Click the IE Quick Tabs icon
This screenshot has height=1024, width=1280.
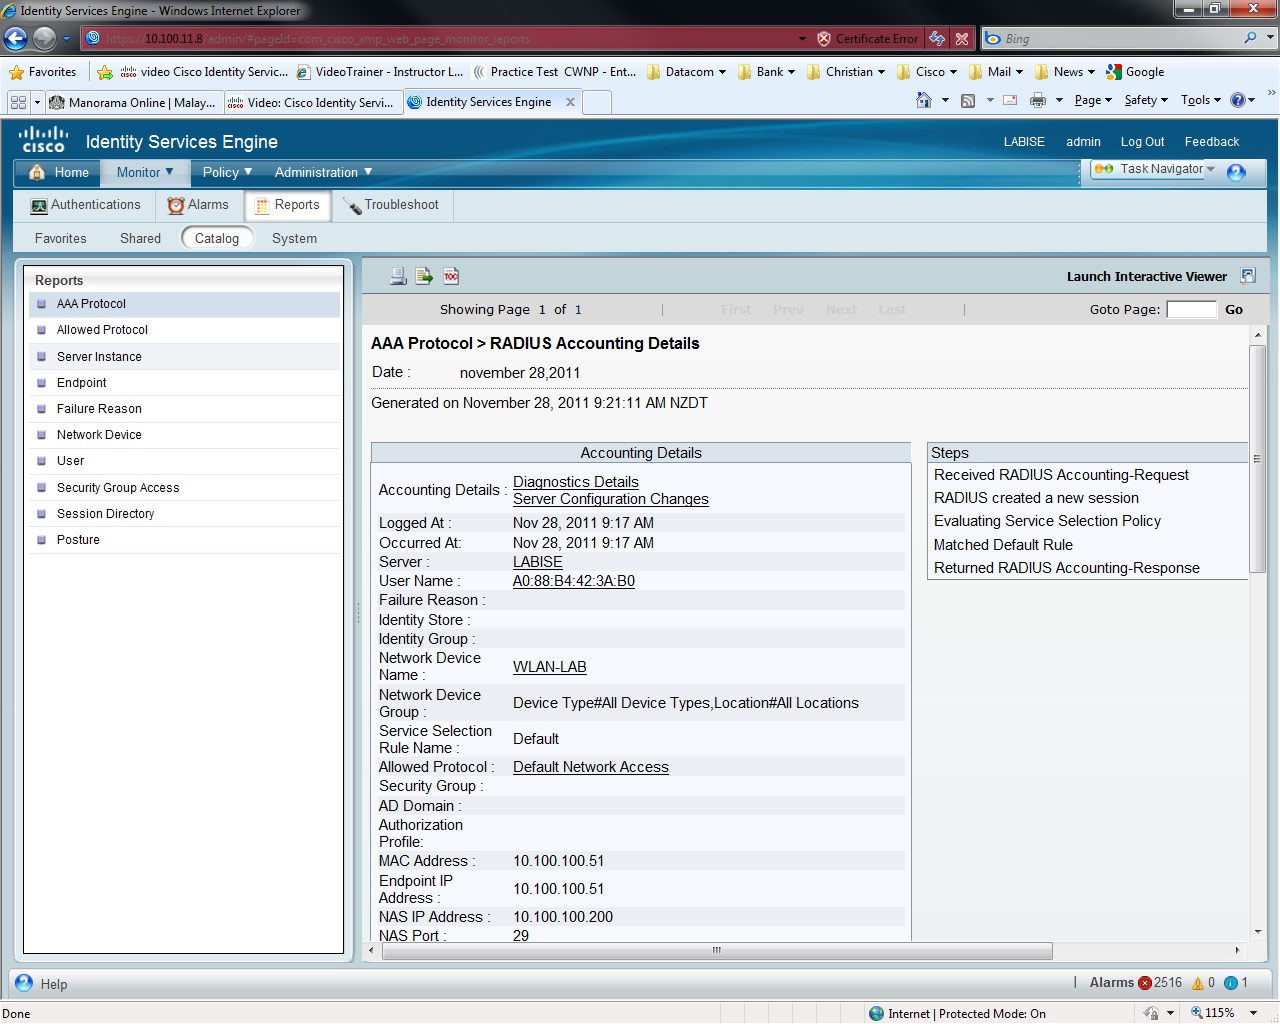click(x=18, y=102)
